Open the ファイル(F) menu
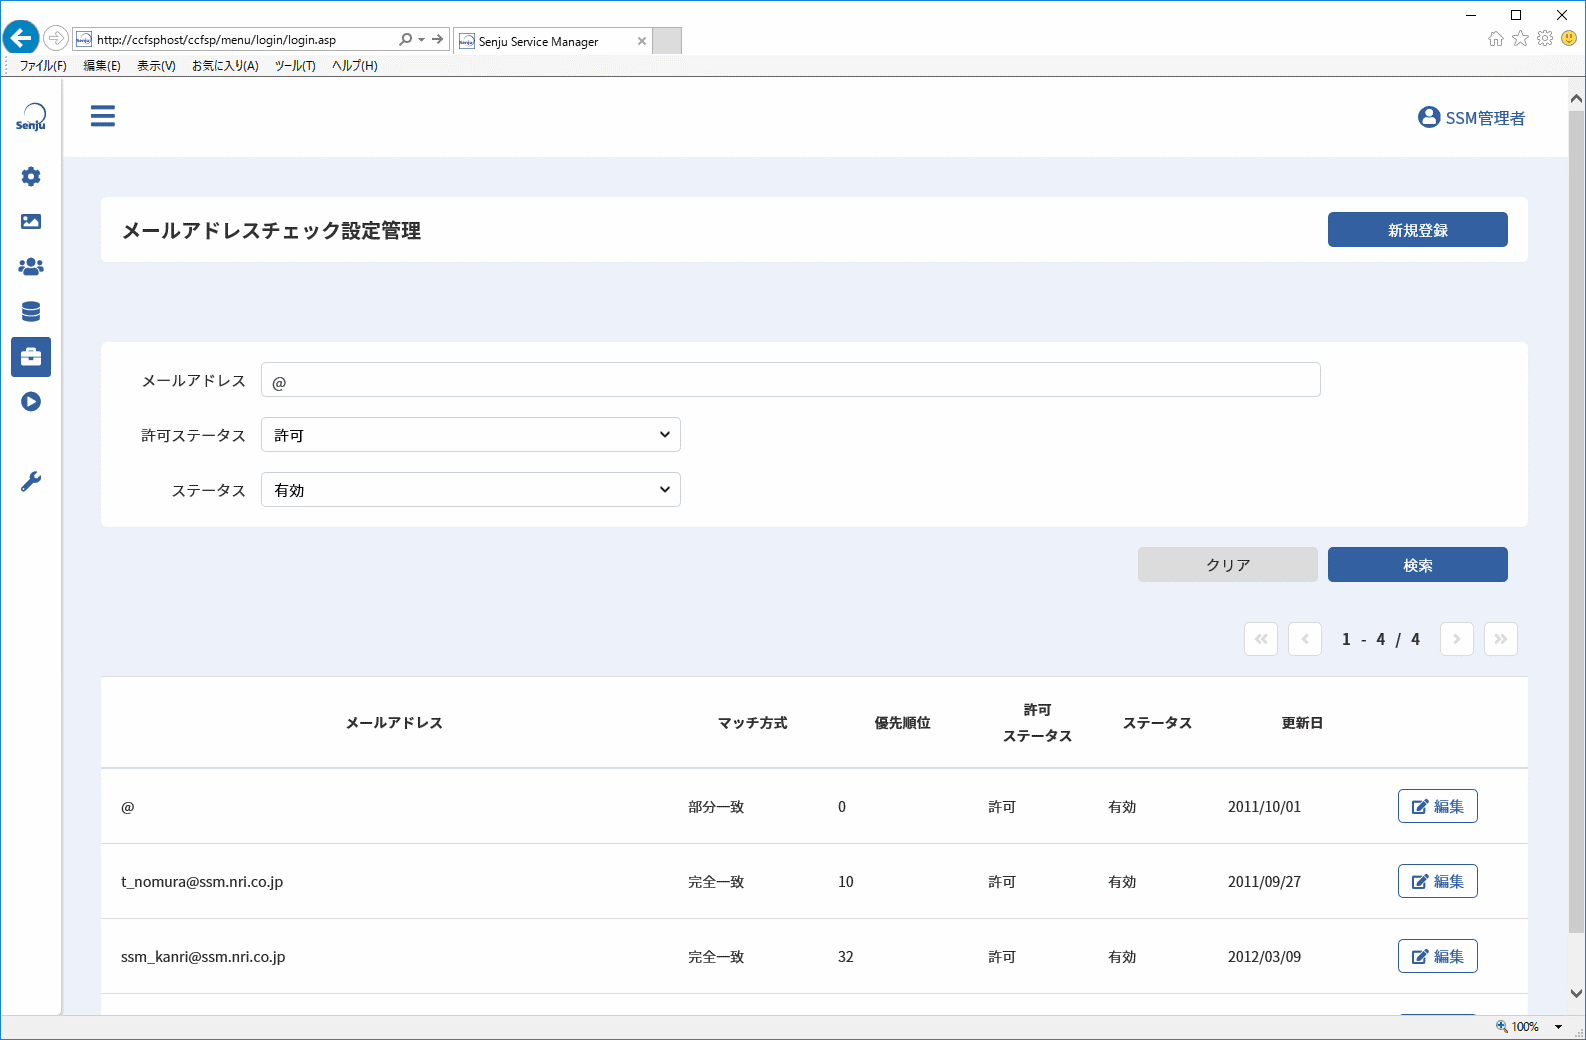The height and width of the screenshot is (1040, 1586). (x=43, y=66)
